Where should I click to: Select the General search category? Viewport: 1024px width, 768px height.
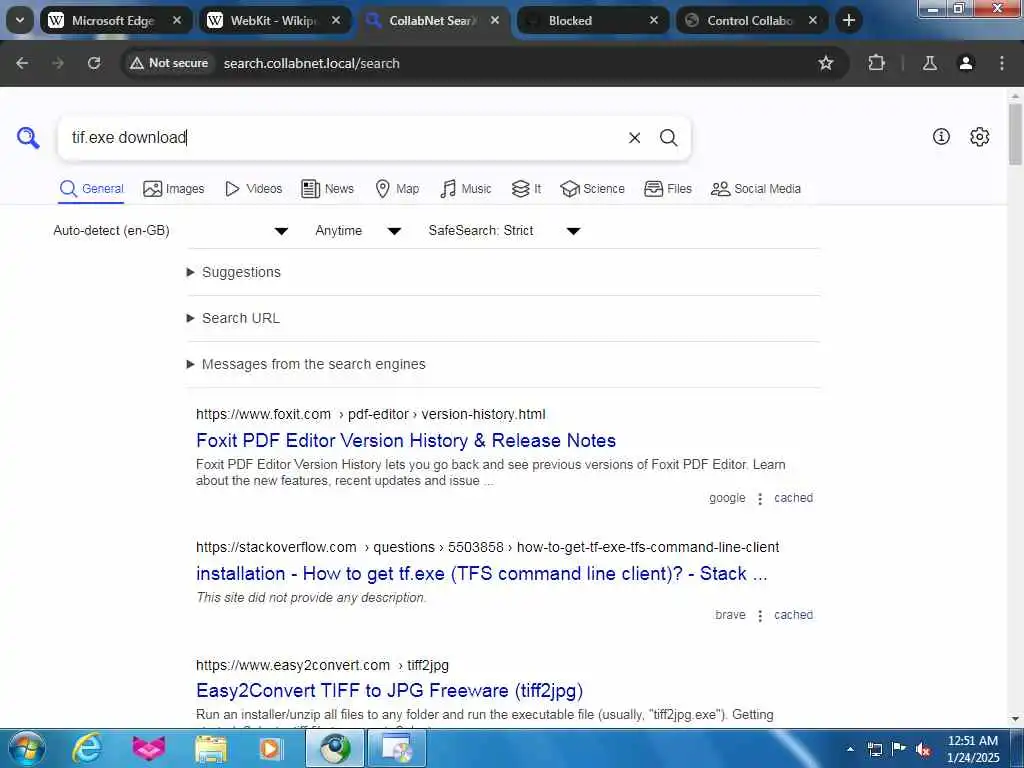pyautogui.click(x=91, y=189)
